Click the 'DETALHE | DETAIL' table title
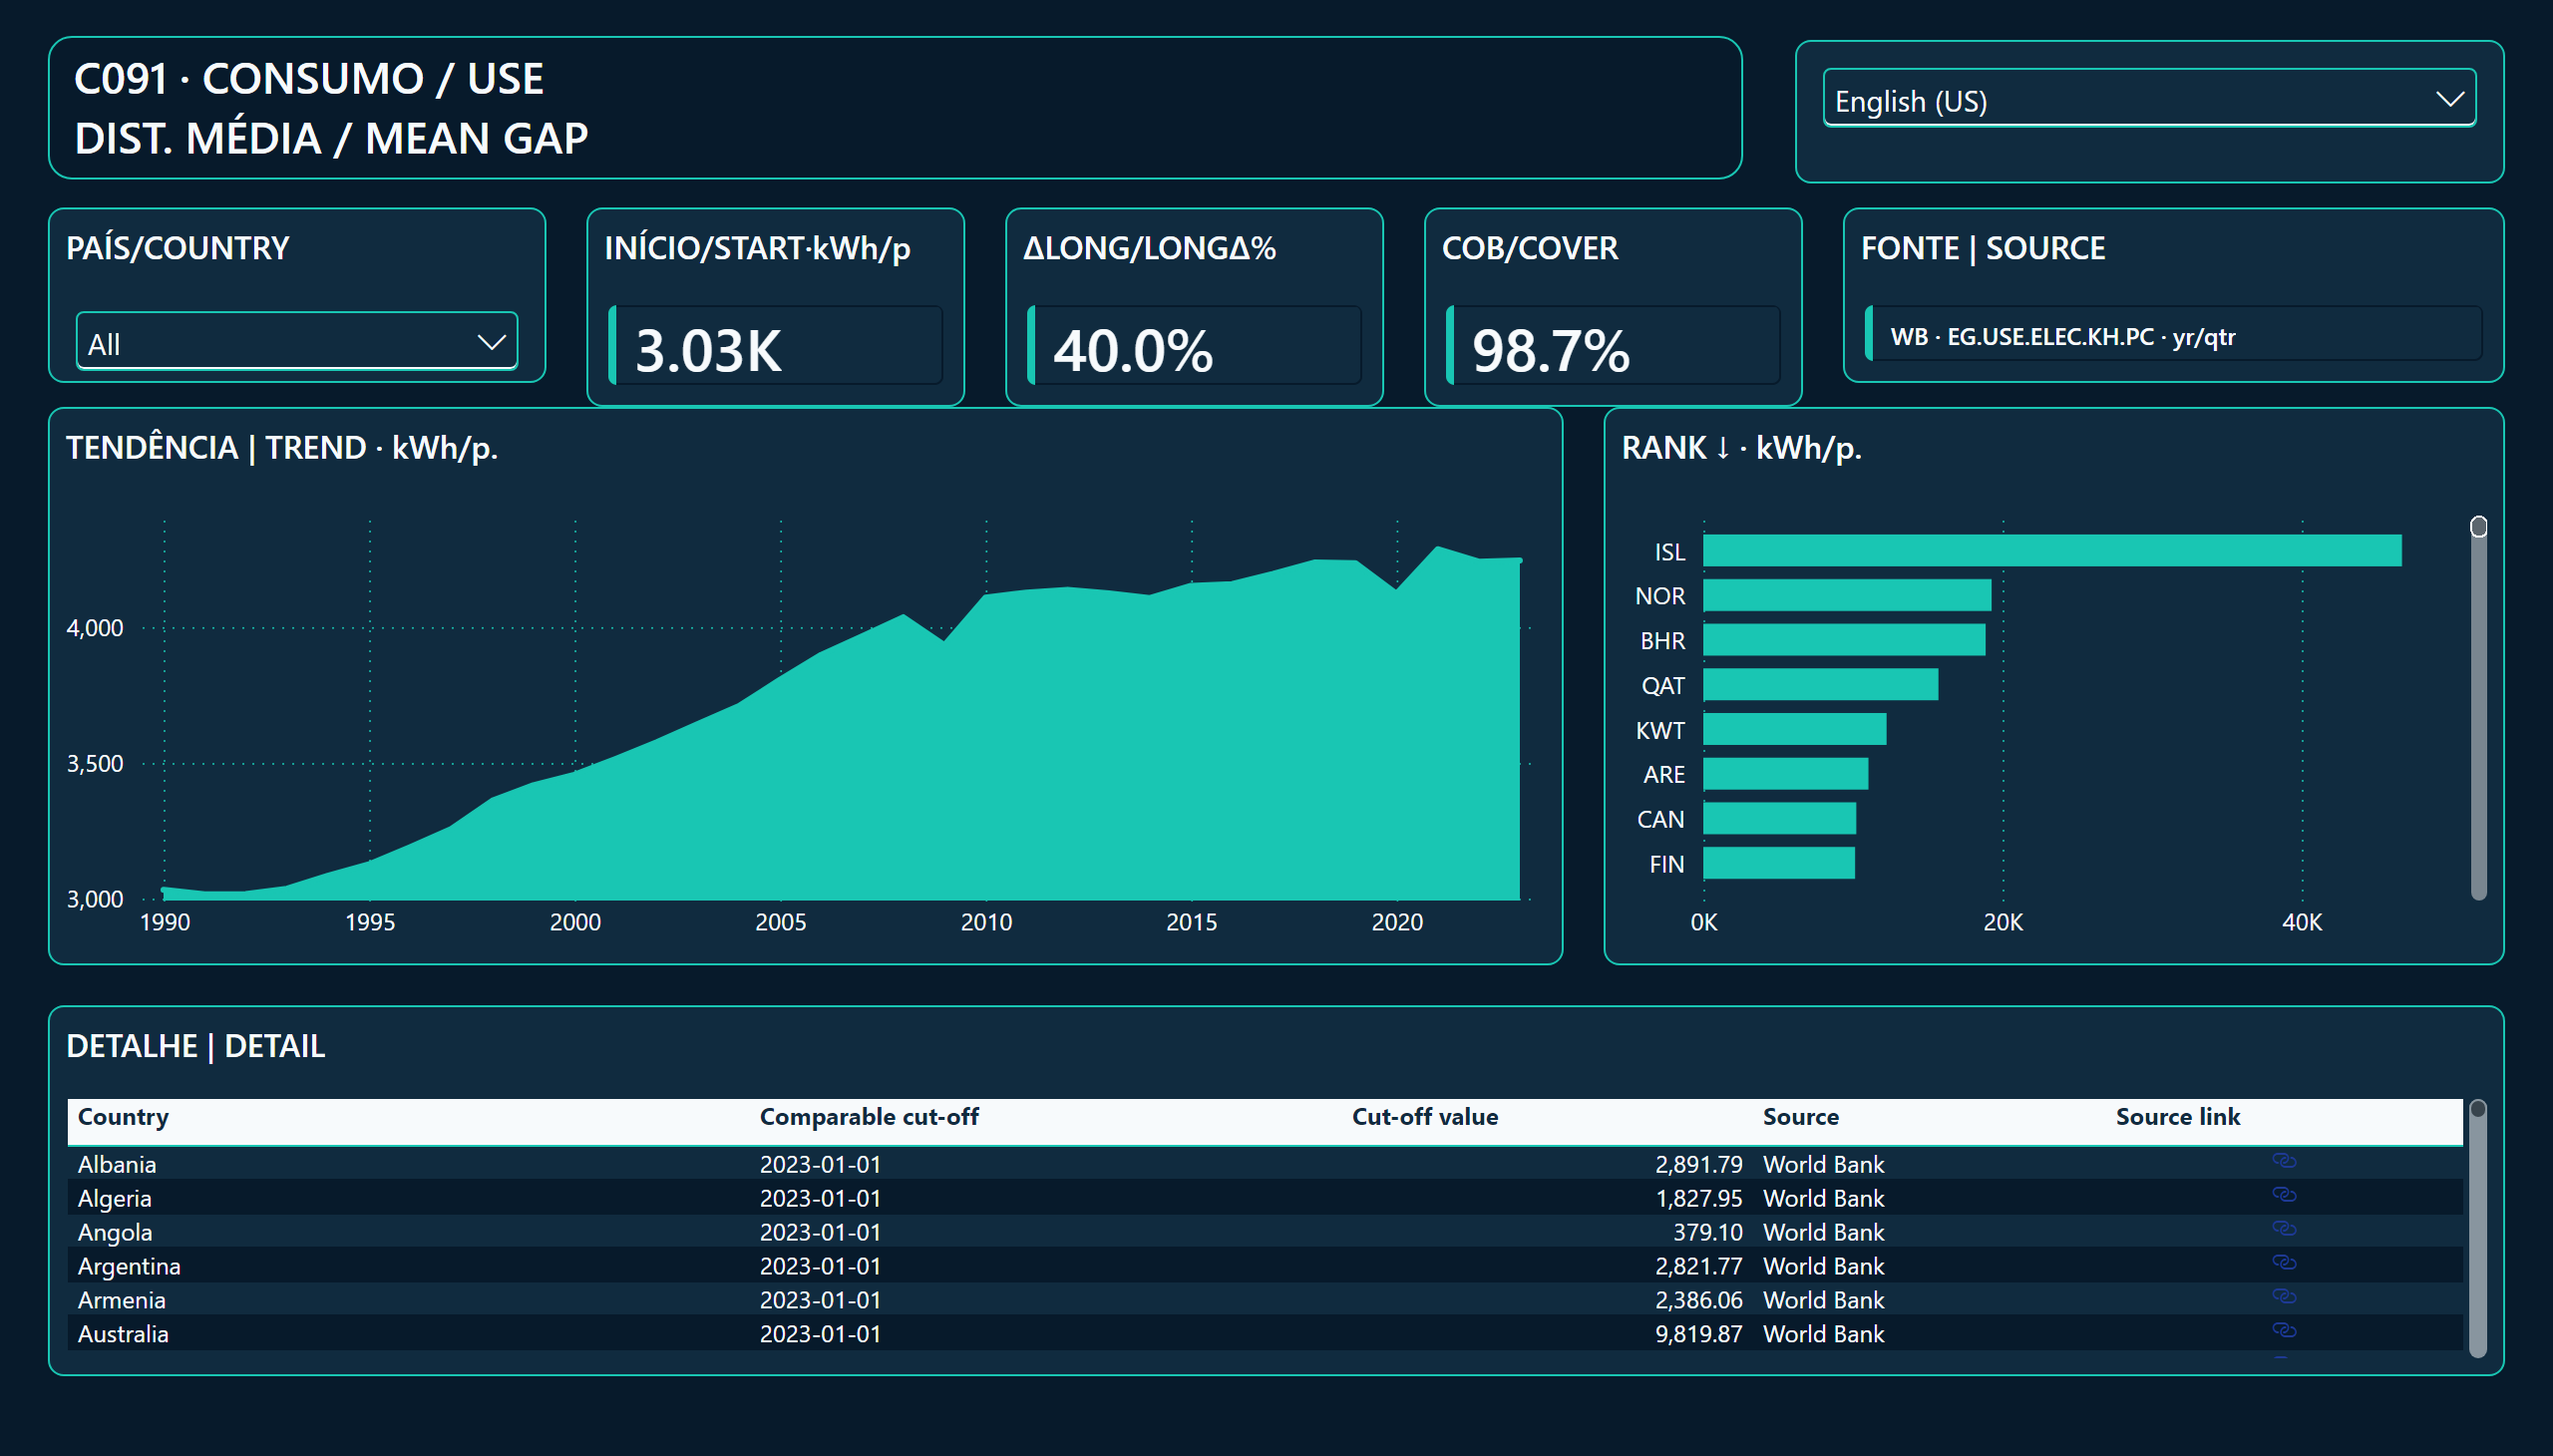The height and width of the screenshot is (1456, 2553). tap(196, 1046)
